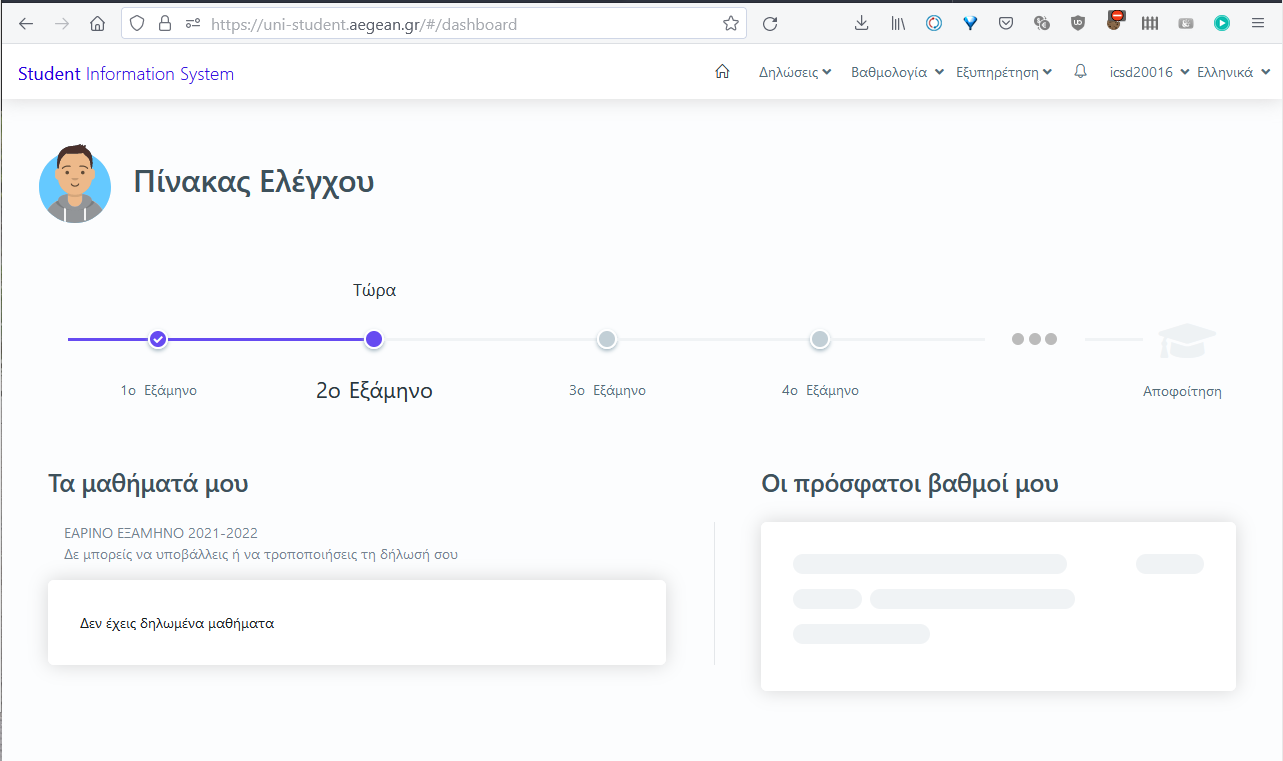
Task: Open the icsd20016 user menu
Action: 1148,72
